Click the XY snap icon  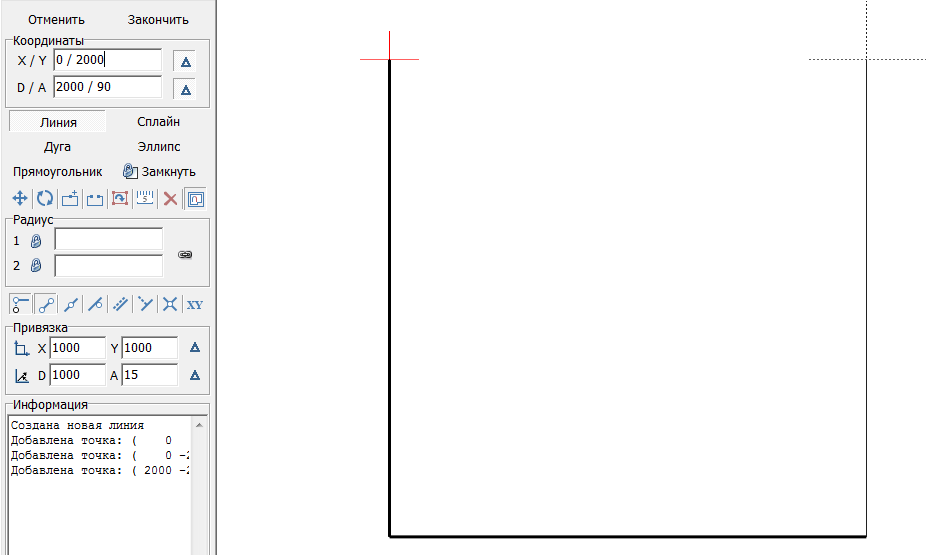(195, 304)
